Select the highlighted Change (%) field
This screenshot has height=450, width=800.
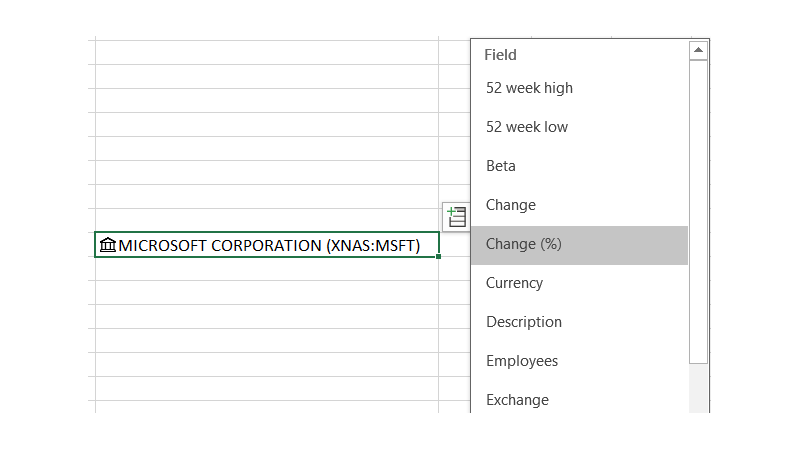[523, 244]
